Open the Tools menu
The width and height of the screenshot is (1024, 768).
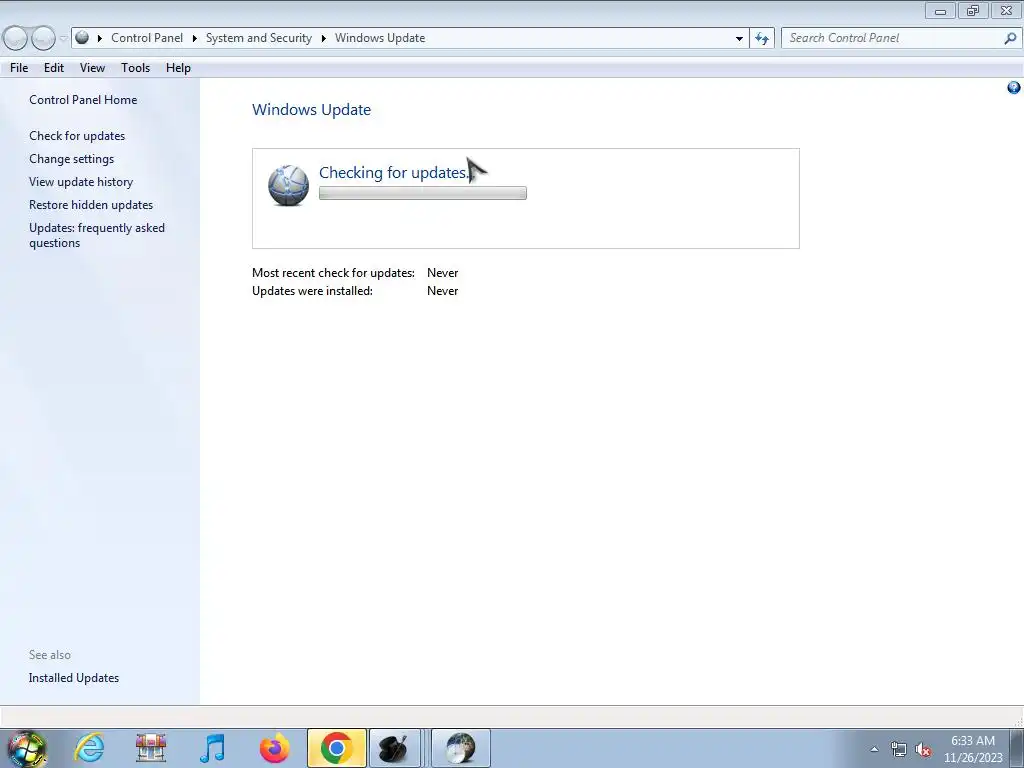click(135, 68)
